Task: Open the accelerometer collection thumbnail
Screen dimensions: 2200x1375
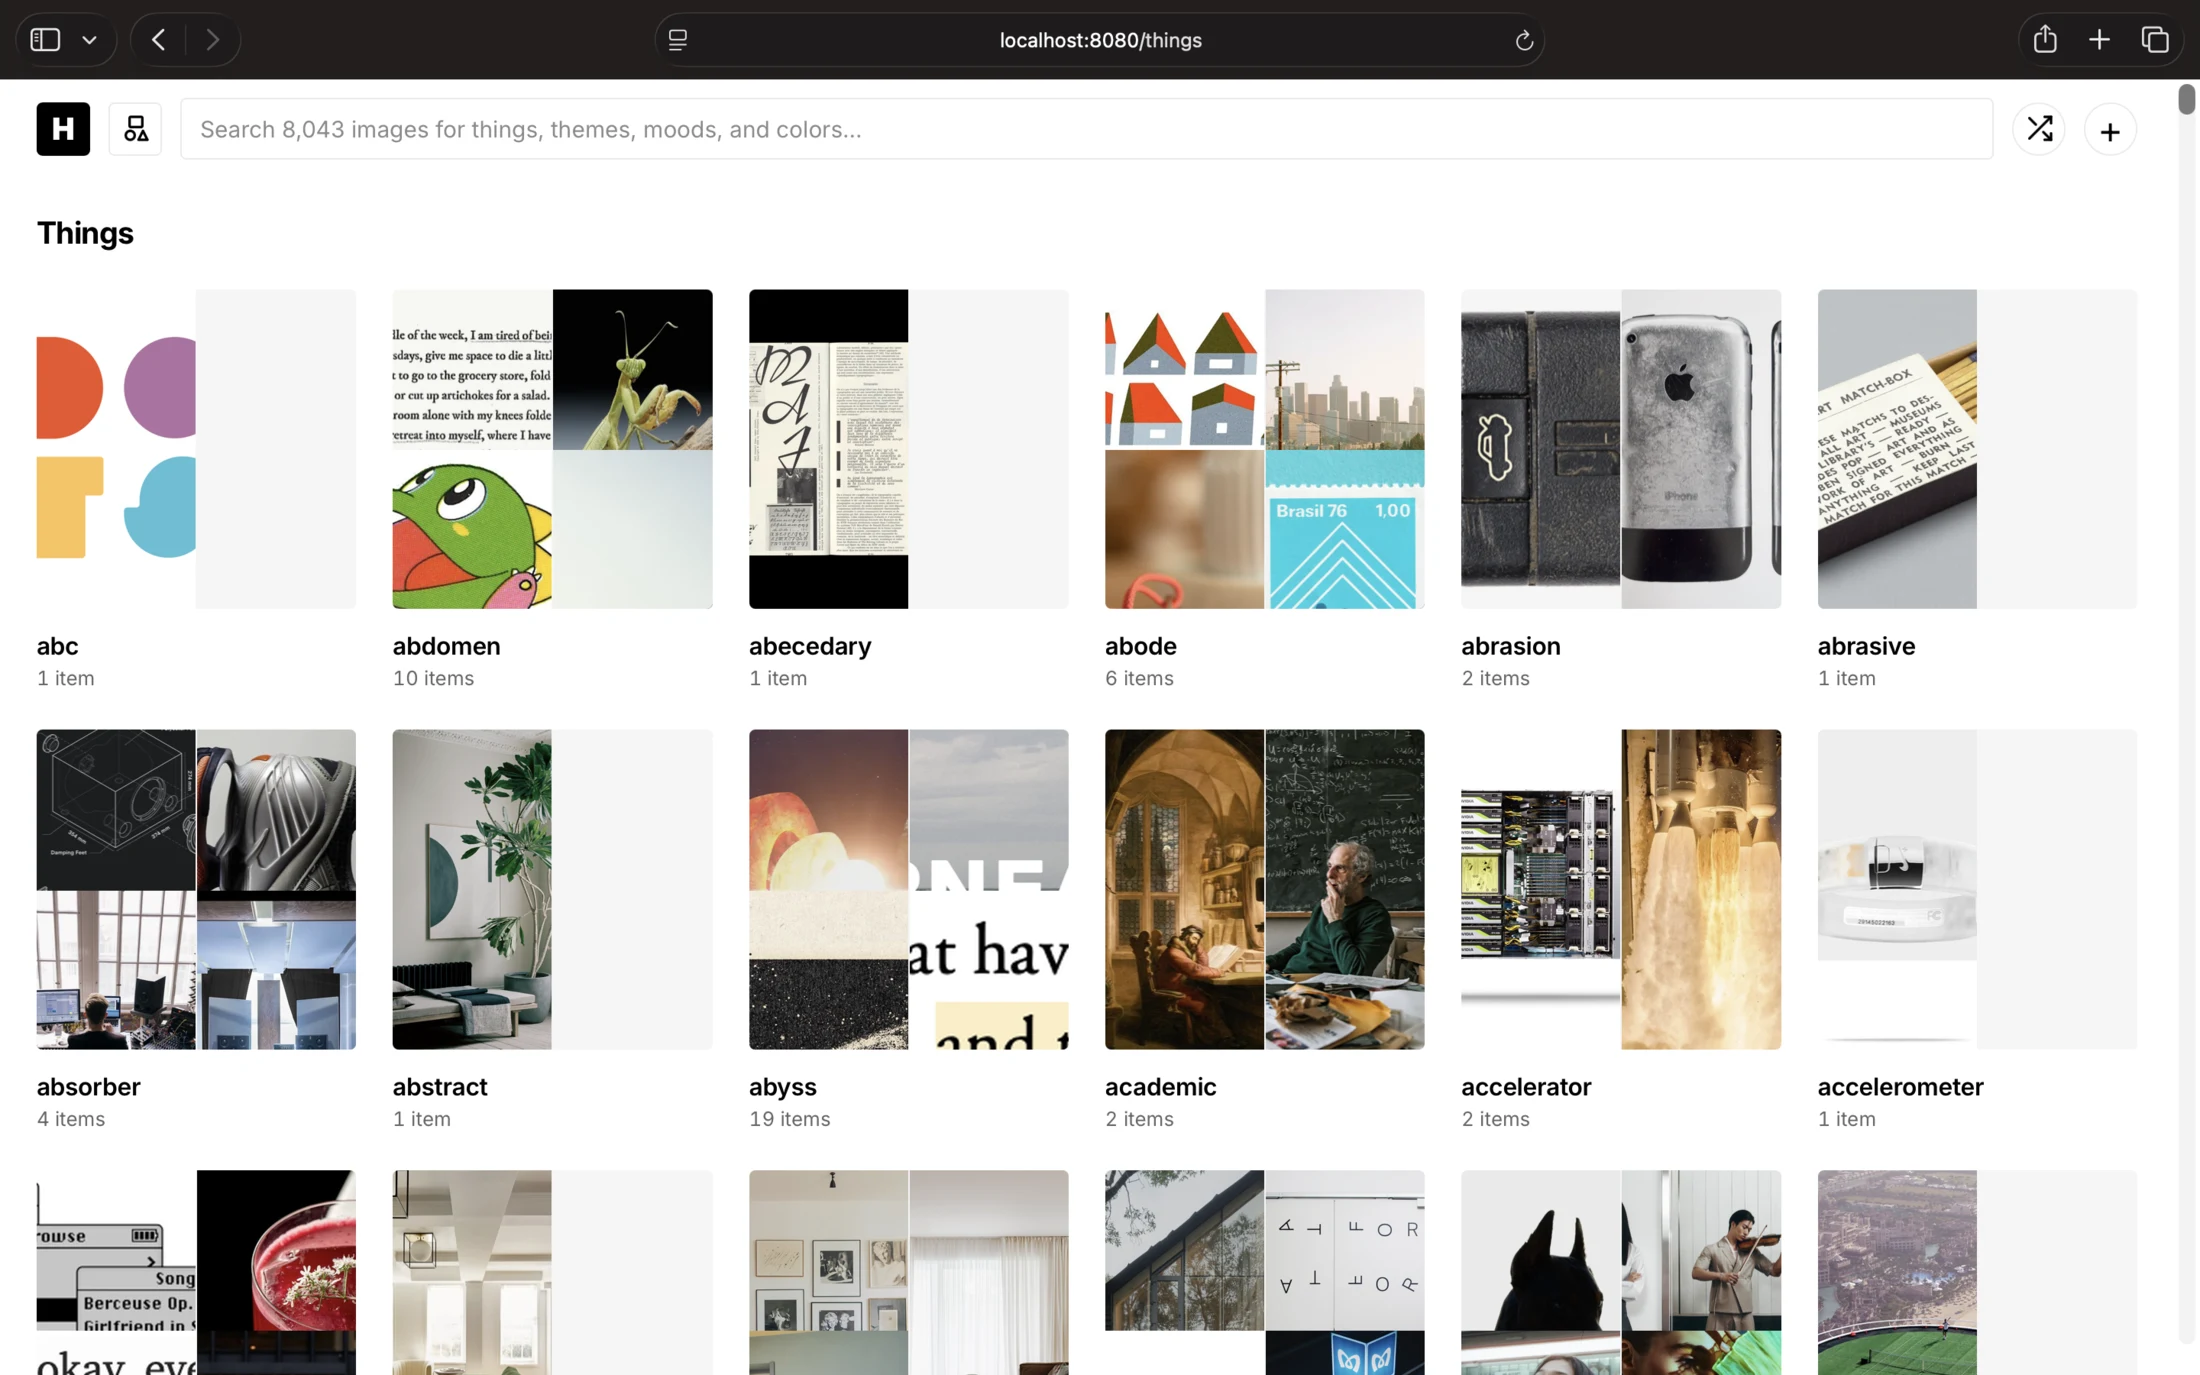Action: coord(1977,889)
